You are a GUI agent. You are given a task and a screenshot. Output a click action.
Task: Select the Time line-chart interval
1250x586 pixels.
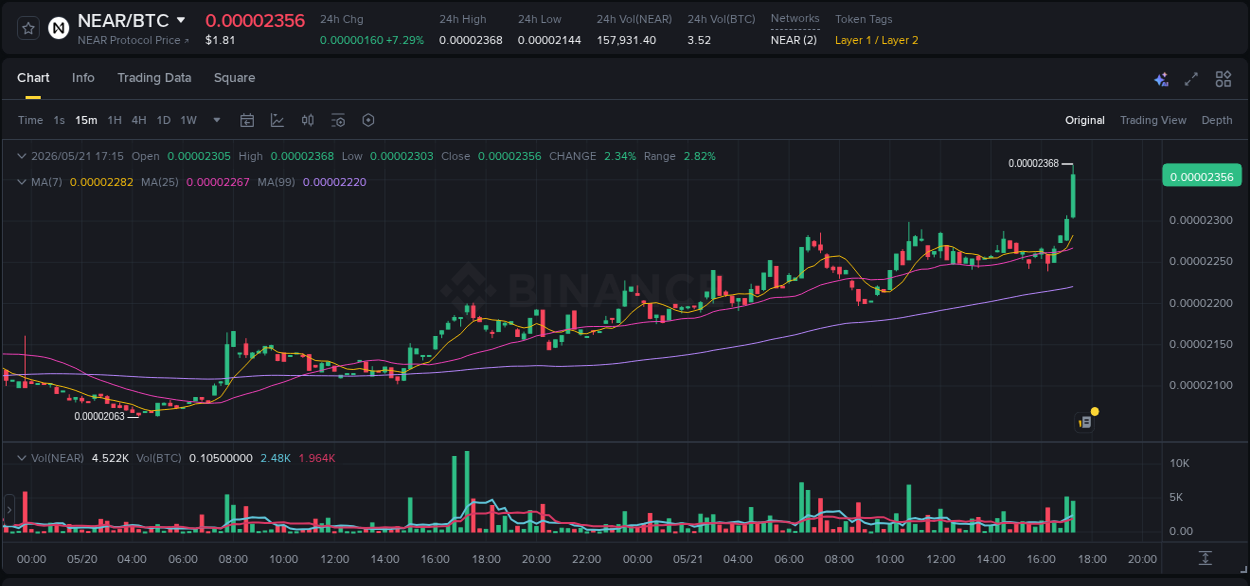30,120
